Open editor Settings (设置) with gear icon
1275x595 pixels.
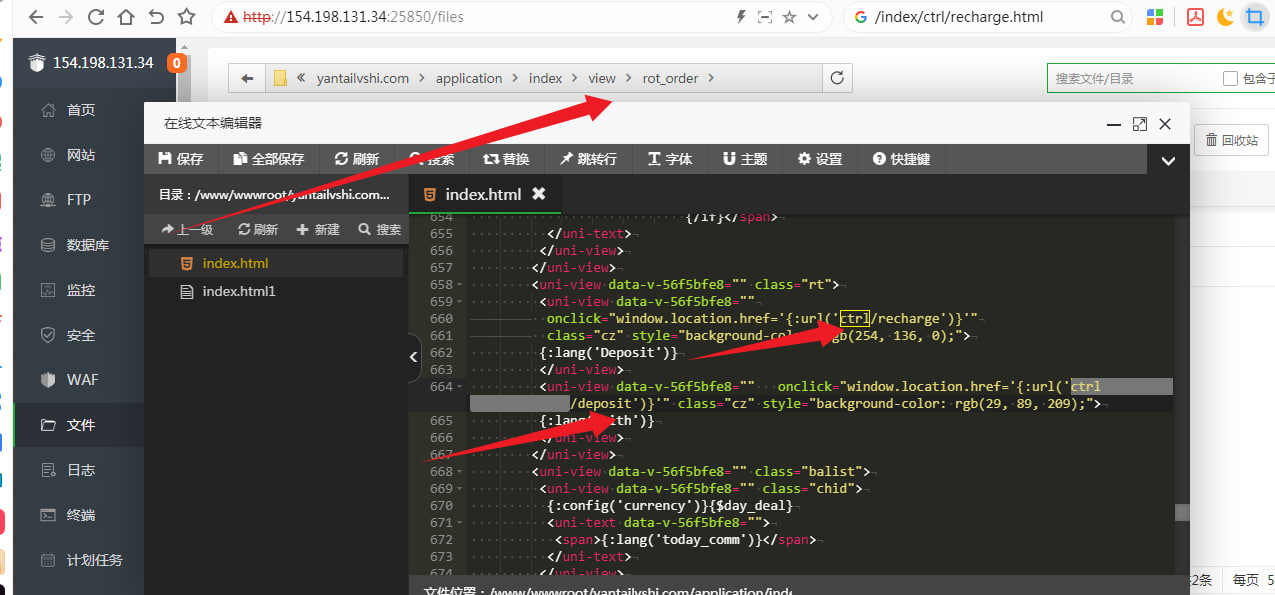pos(820,159)
